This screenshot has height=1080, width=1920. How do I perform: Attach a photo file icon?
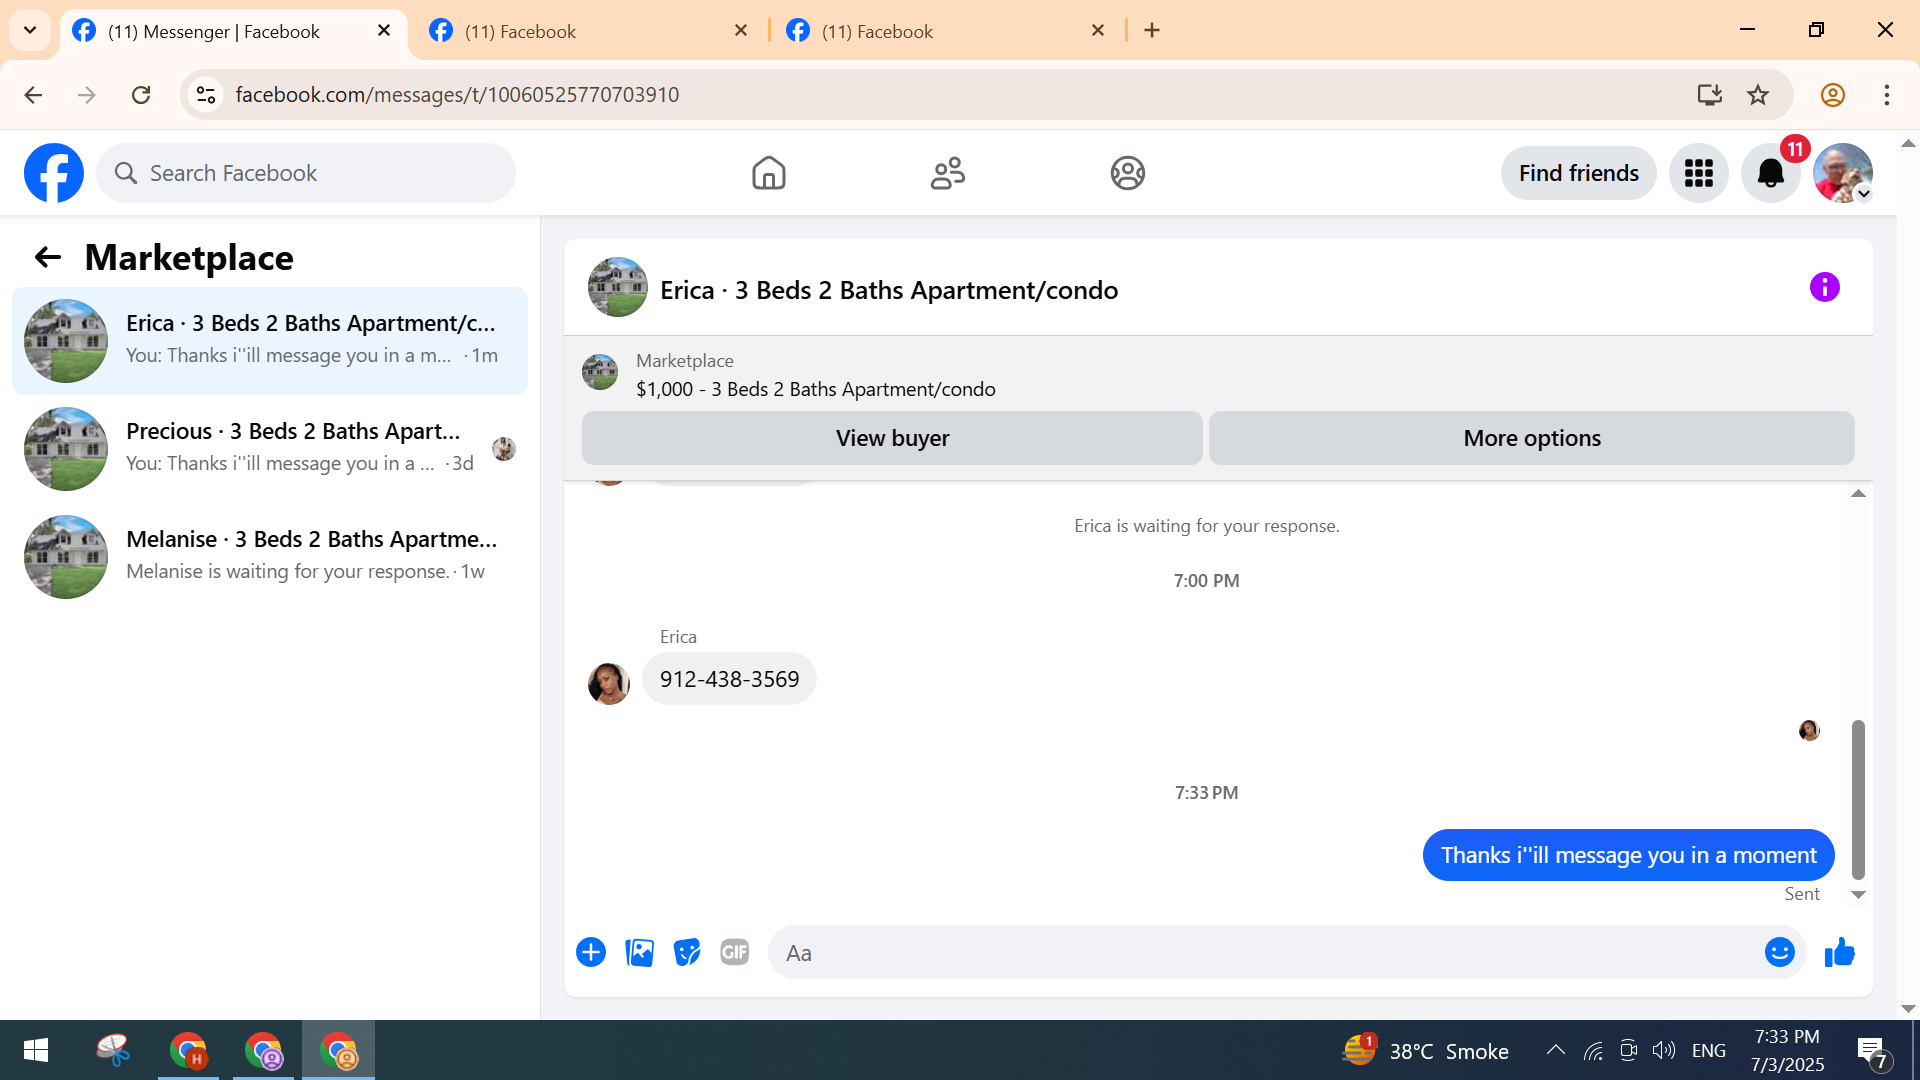[x=639, y=952]
